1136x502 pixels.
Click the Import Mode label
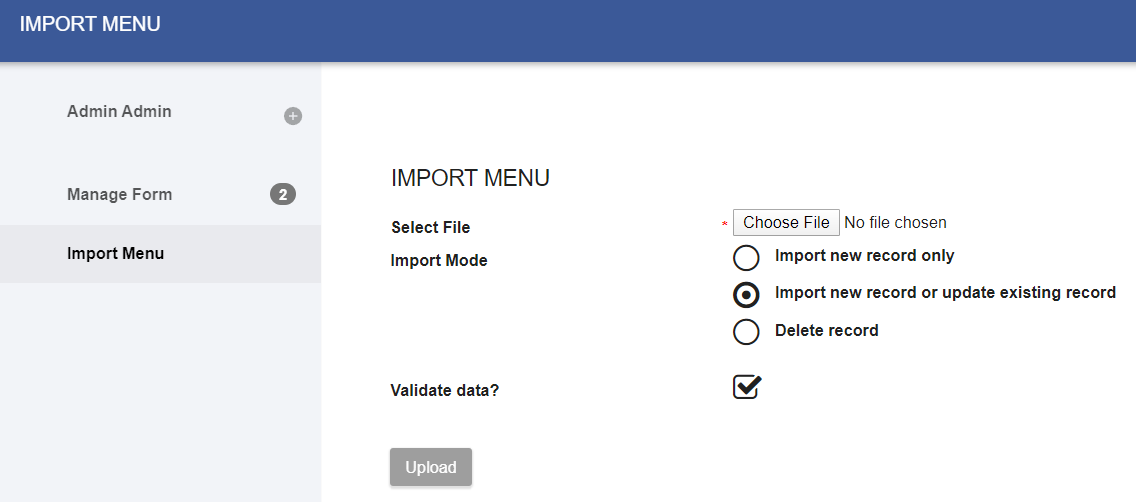point(438,261)
